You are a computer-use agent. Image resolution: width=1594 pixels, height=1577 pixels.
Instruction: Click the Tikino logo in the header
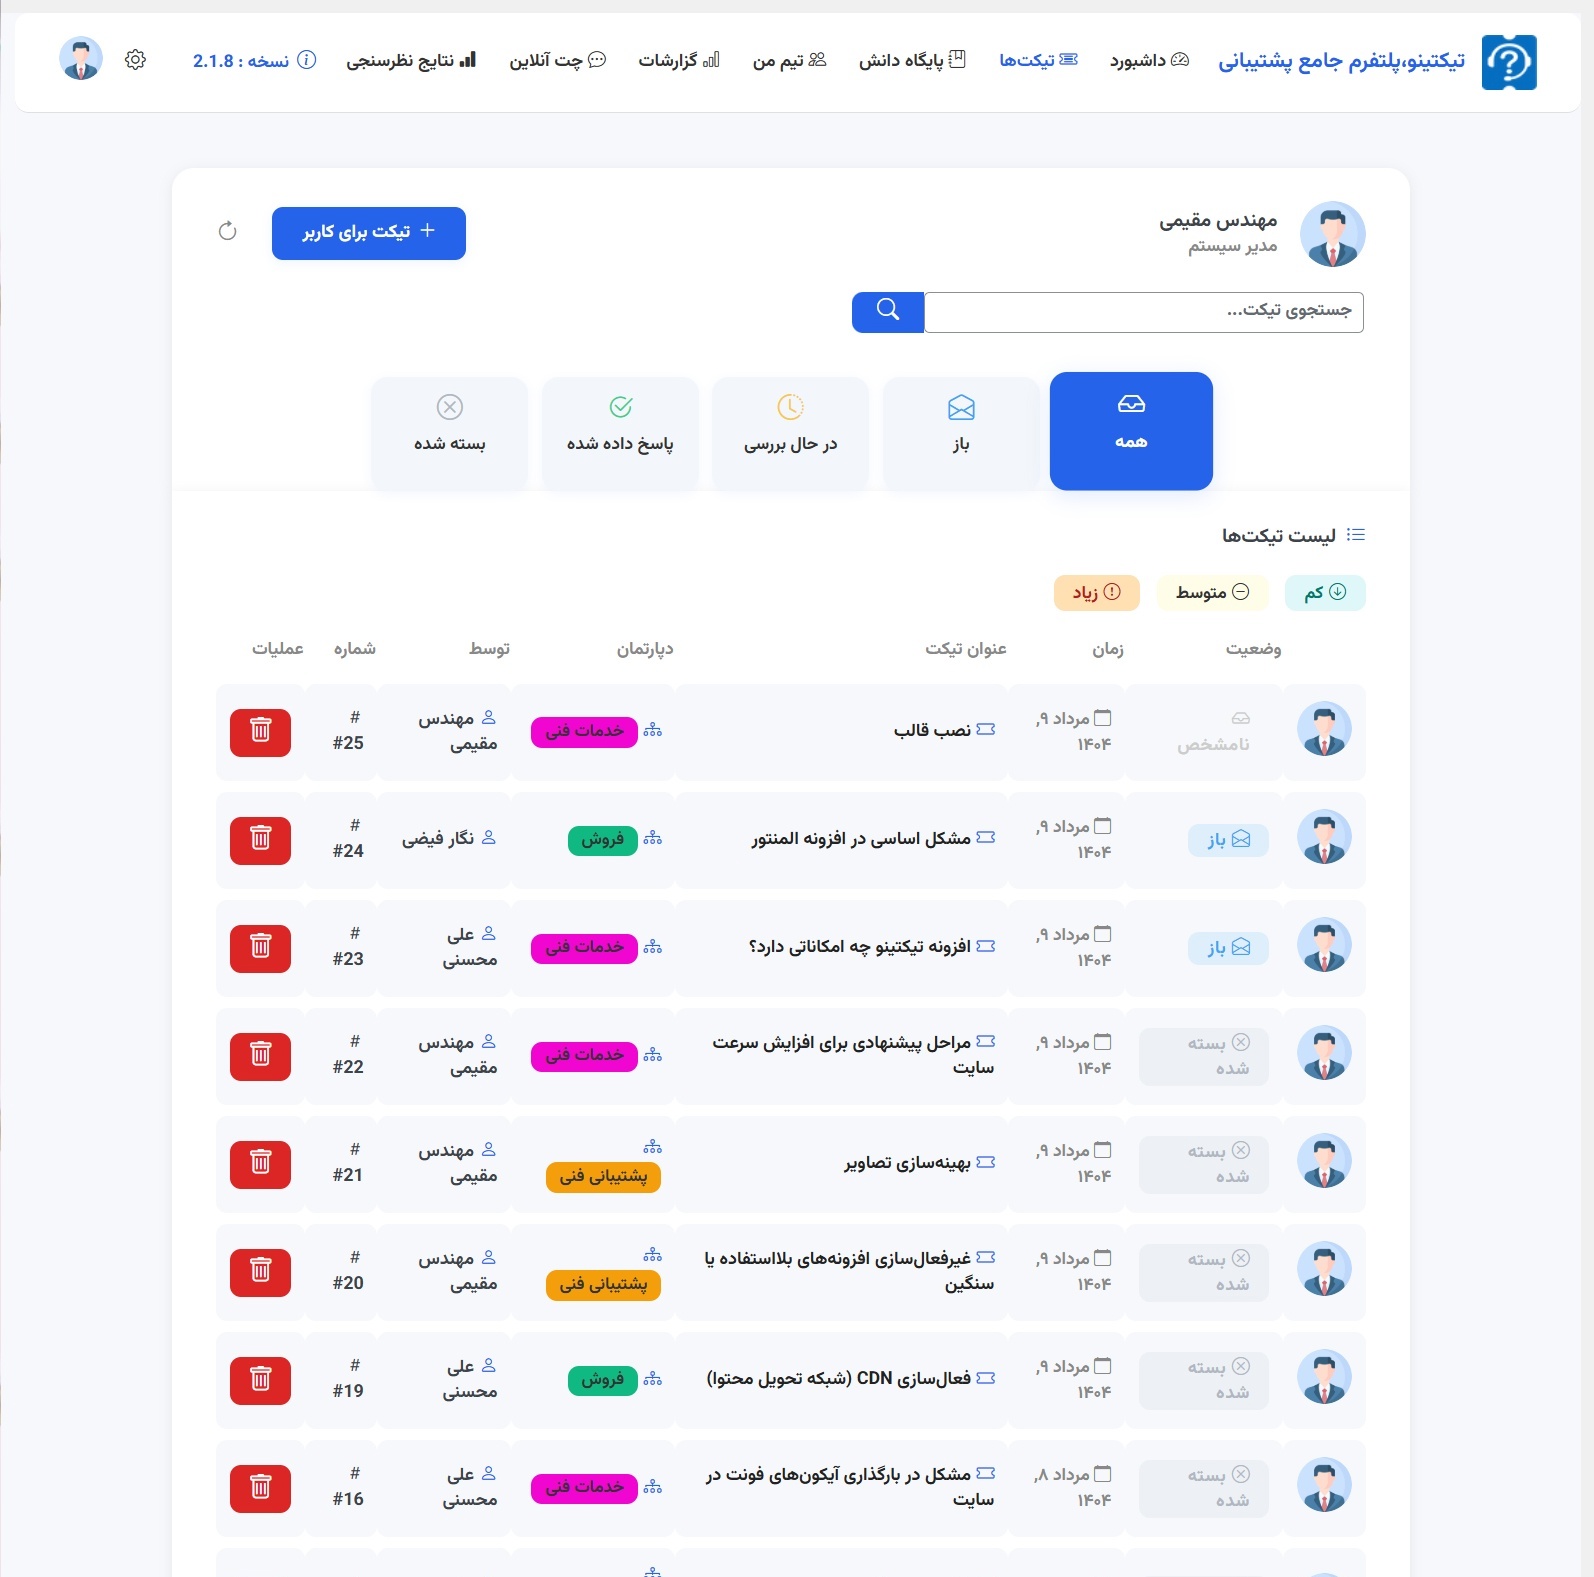[1508, 62]
